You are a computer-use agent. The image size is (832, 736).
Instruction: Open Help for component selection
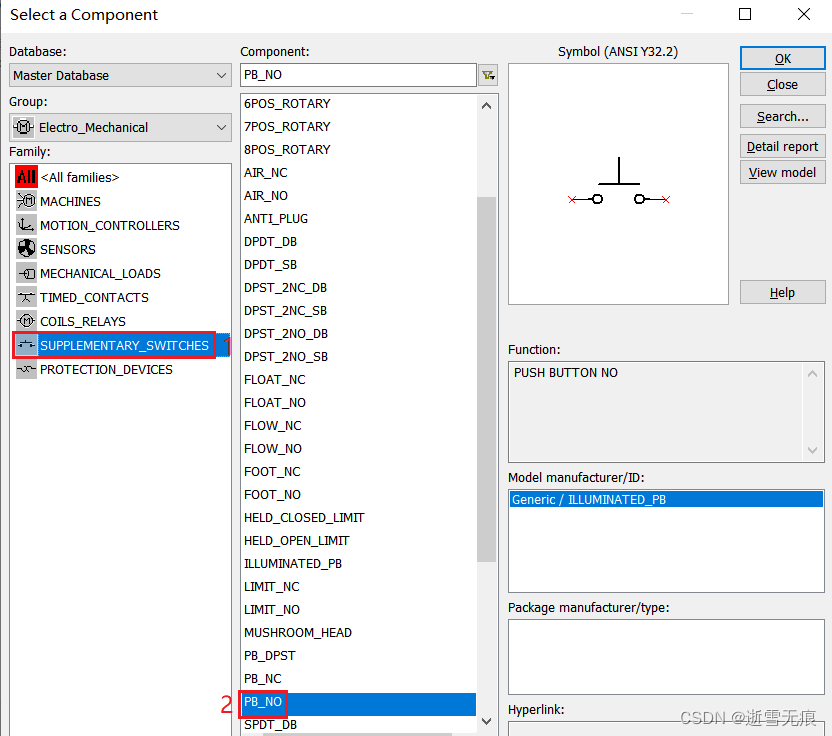782,292
